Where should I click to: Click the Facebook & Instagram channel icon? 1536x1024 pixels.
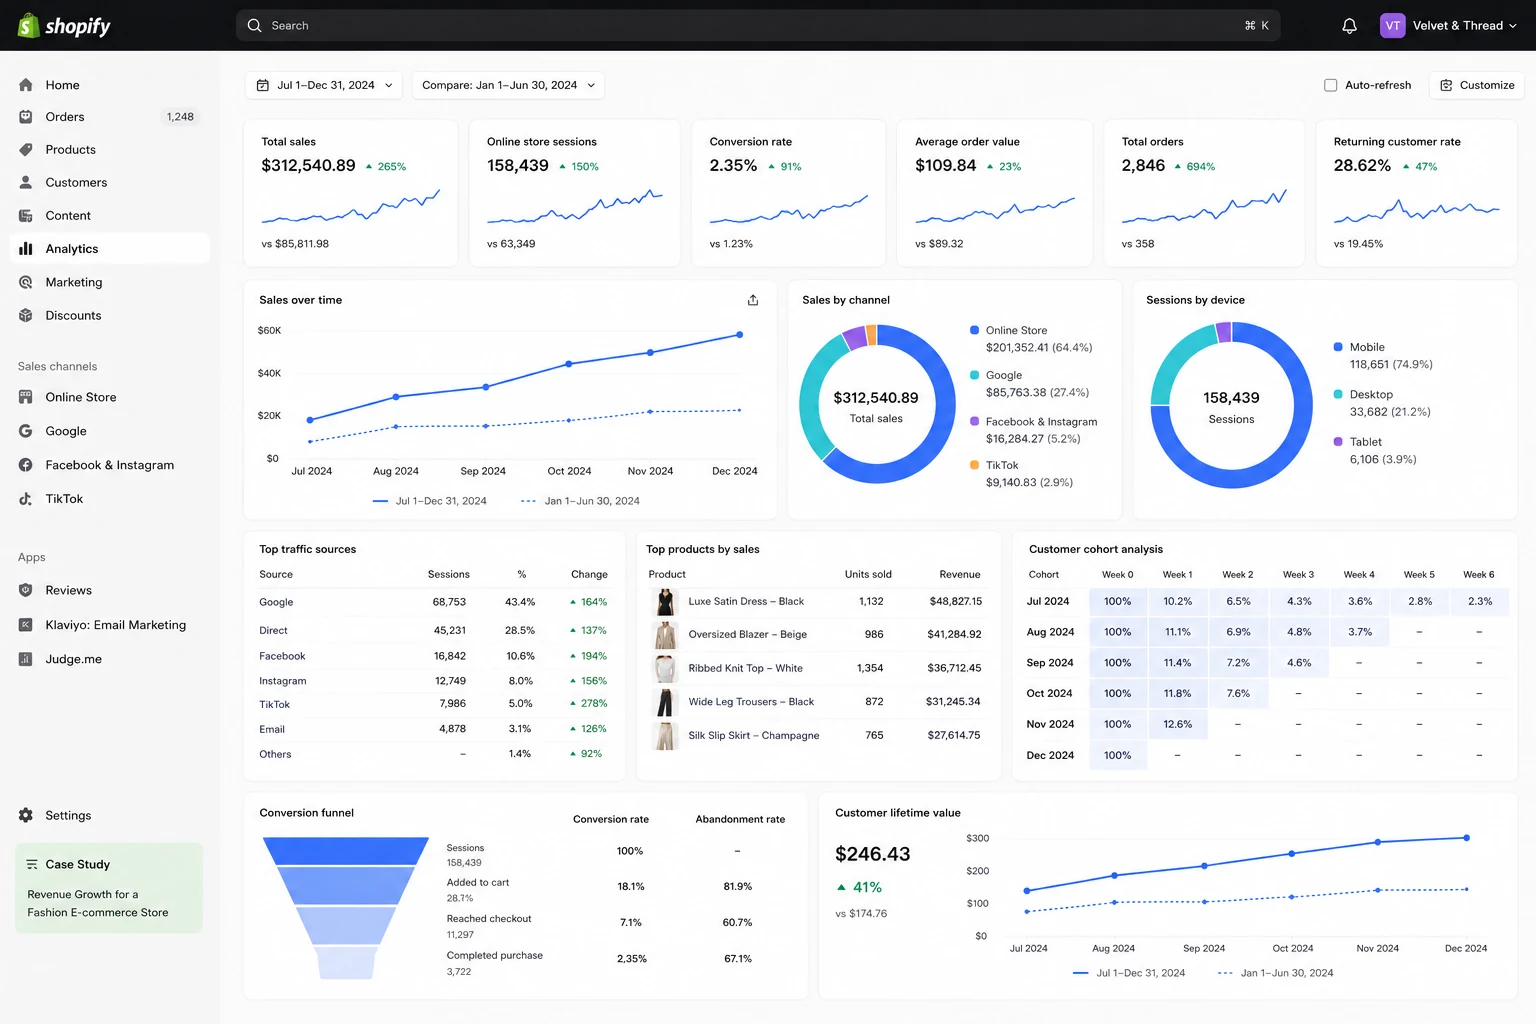[x=26, y=465]
